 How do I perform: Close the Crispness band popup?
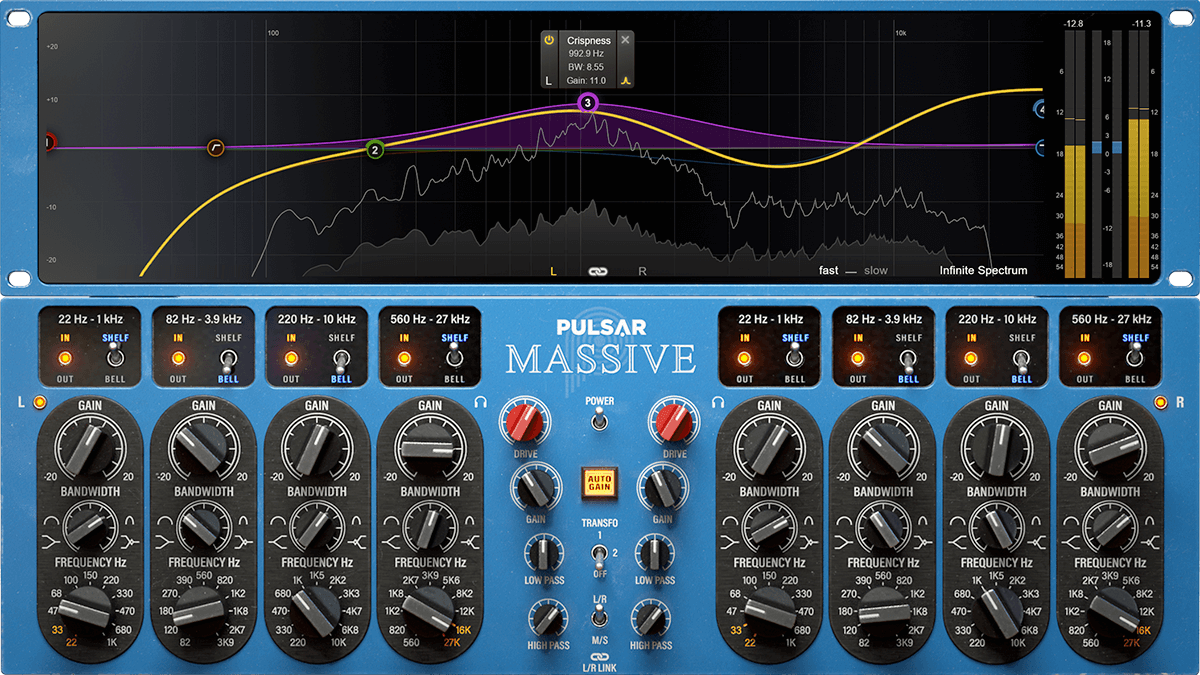pos(625,40)
